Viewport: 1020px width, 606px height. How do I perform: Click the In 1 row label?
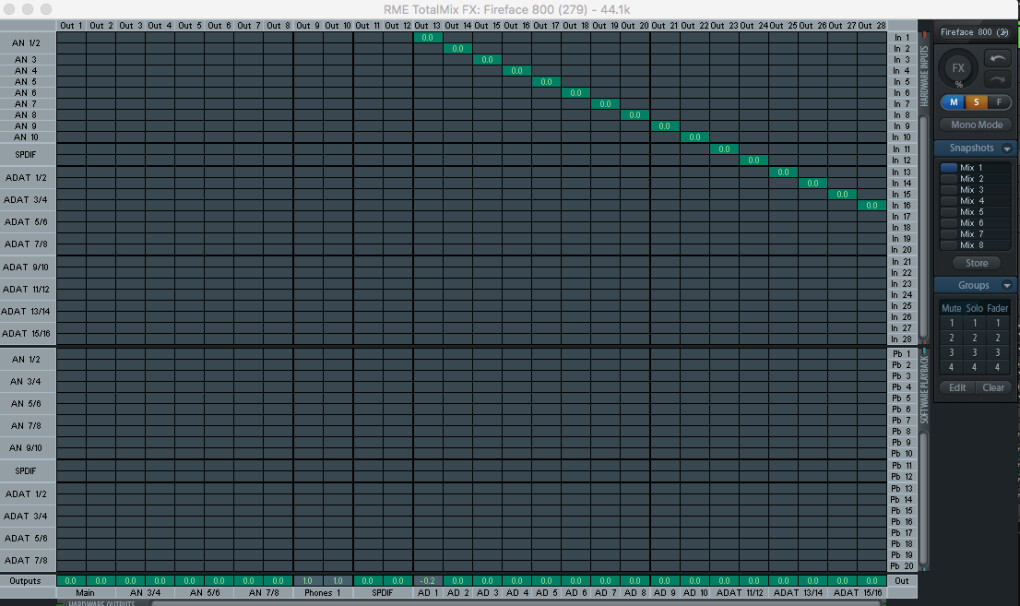click(902, 38)
